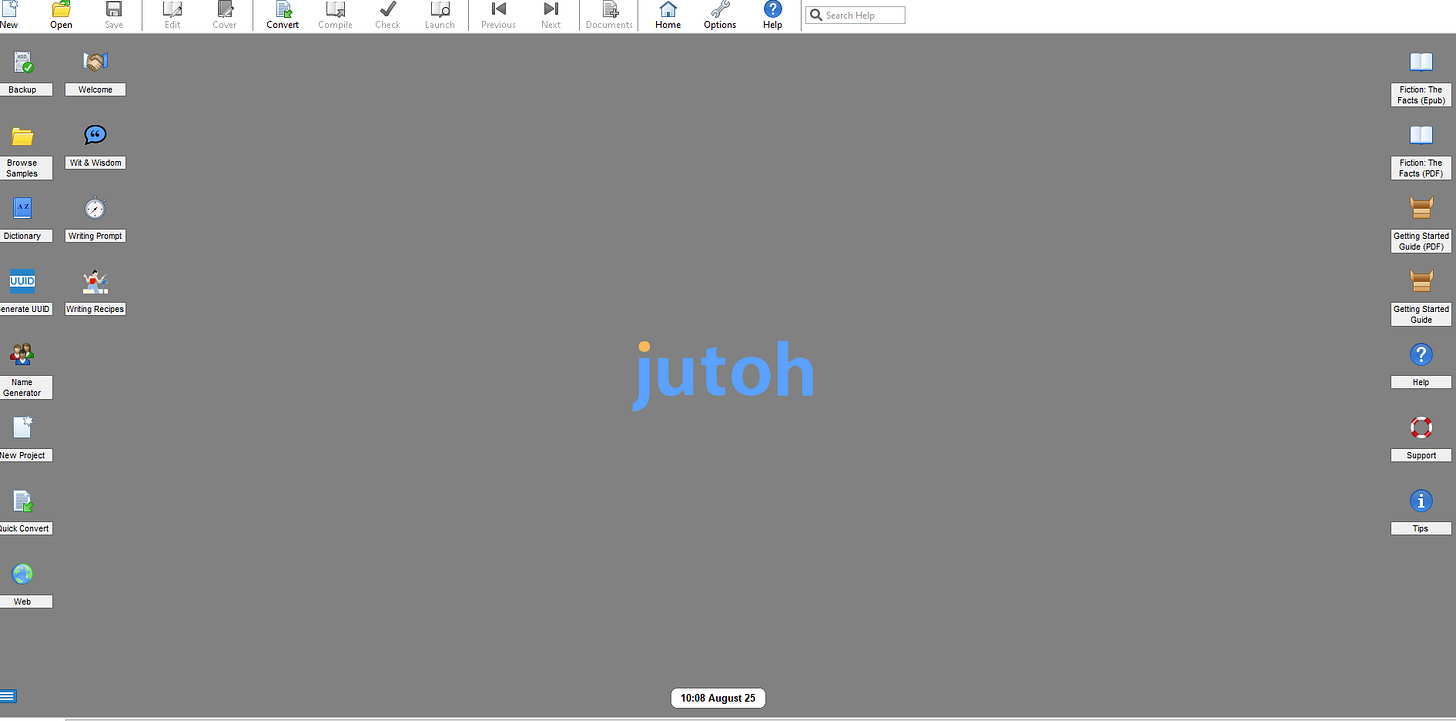Open Help from the top toolbar
The height and width of the screenshot is (721, 1456).
click(773, 9)
